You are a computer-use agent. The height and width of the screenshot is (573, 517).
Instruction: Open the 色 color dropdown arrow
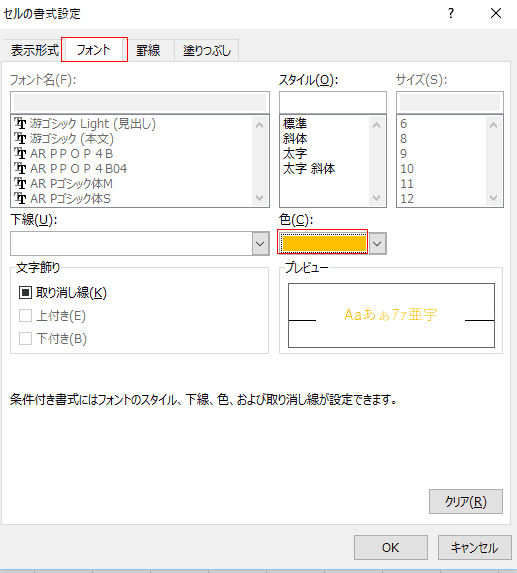[x=377, y=243]
